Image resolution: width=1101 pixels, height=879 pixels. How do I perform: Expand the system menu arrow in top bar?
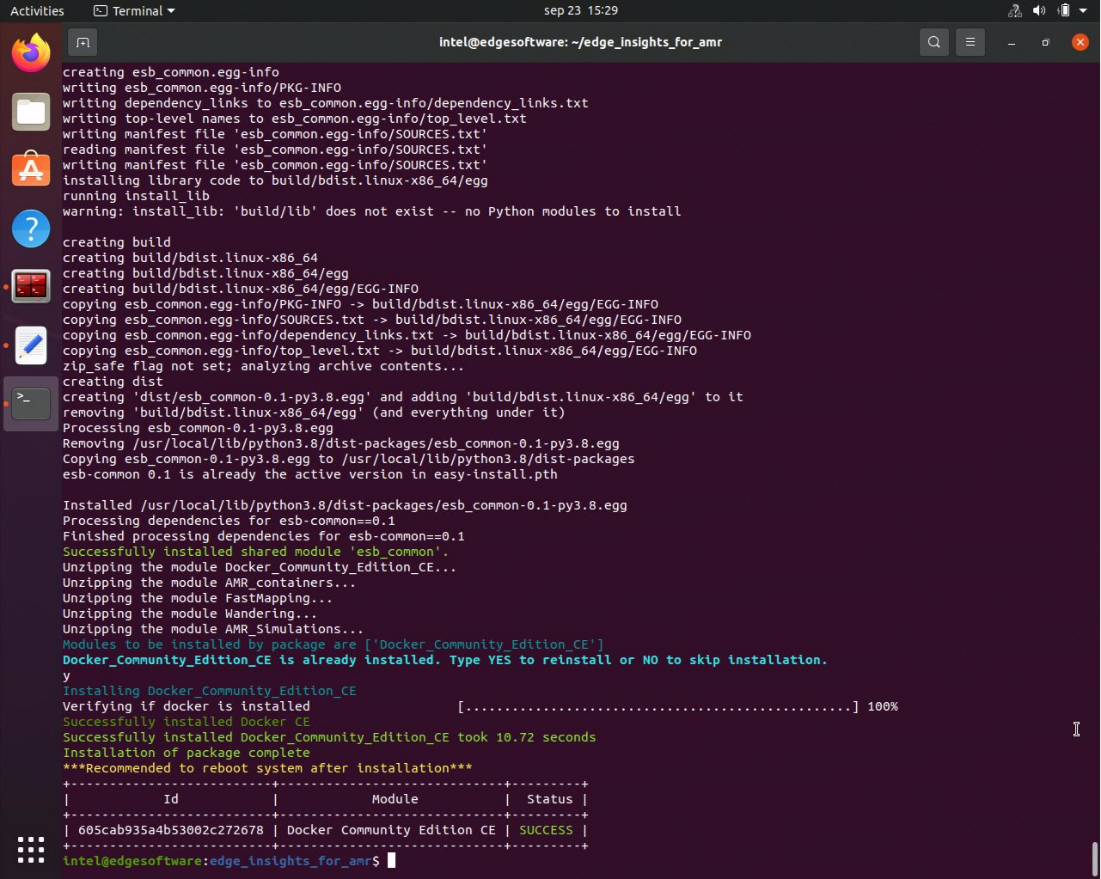click(x=1084, y=11)
